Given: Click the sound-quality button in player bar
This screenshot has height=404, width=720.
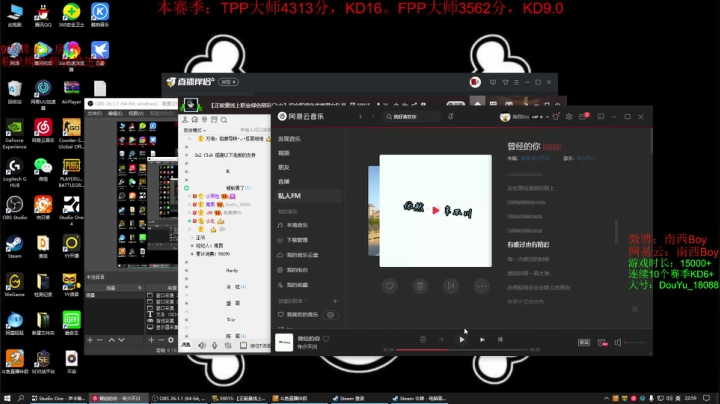Looking at the screenshot, I should click(584, 342).
